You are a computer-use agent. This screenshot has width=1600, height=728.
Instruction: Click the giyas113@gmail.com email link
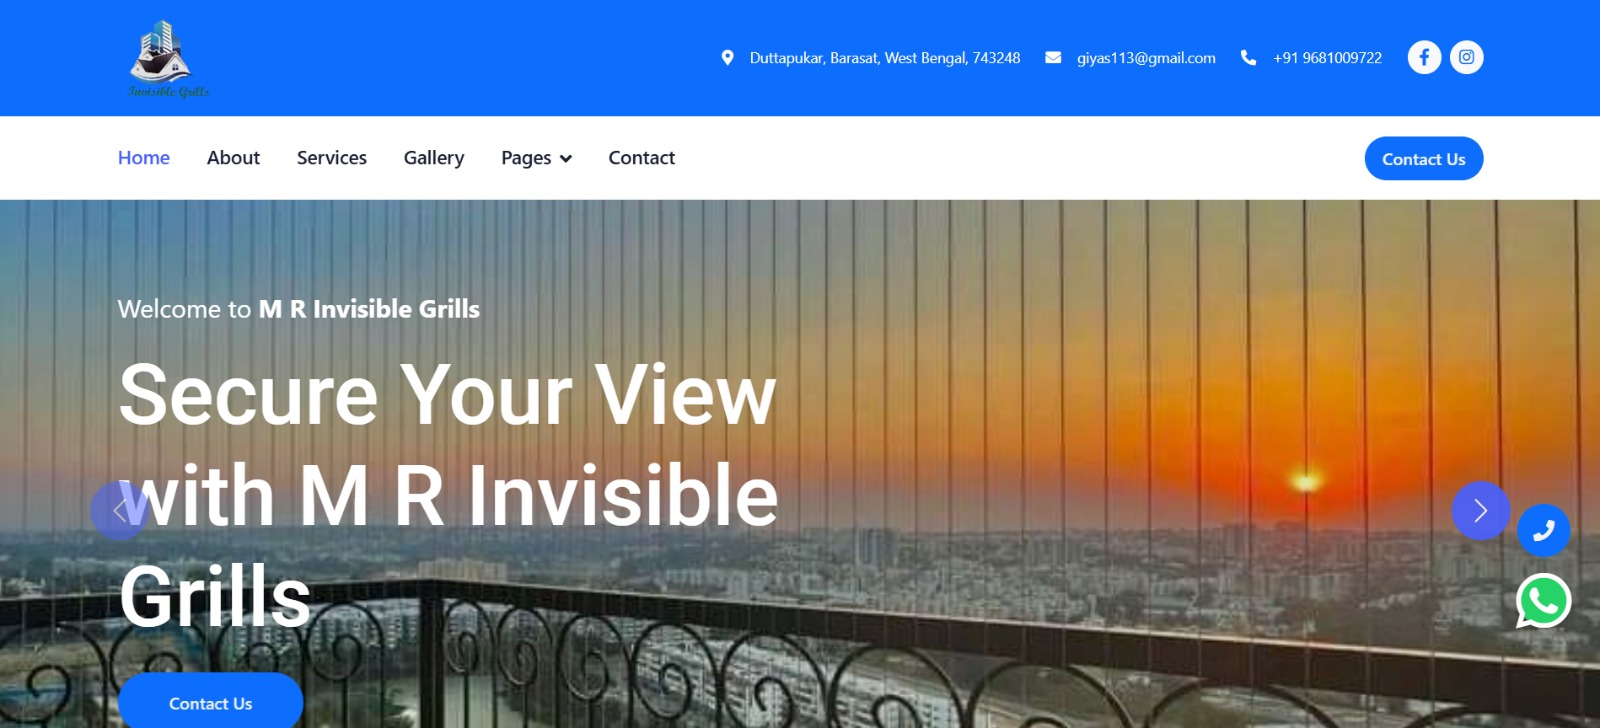click(x=1146, y=58)
